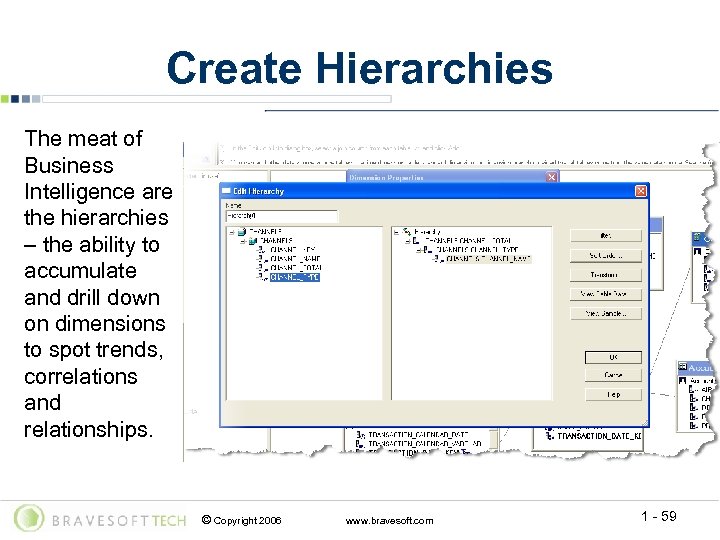Collapse the CHANNELS table node
This screenshot has height=540, width=720.
pyautogui.click(x=243, y=241)
